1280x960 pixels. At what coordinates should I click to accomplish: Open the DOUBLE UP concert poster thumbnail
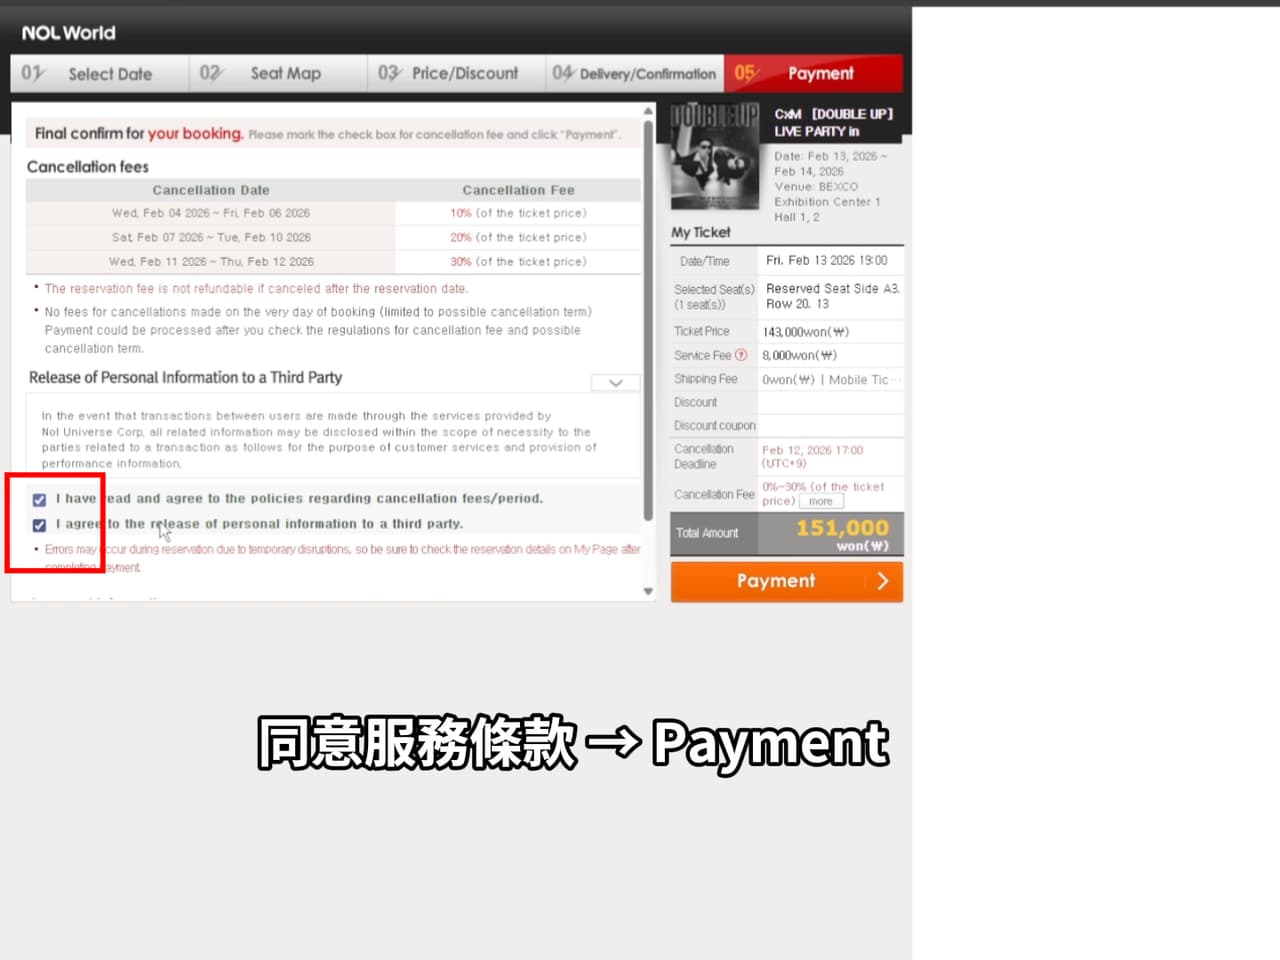pyautogui.click(x=715, y=156)
